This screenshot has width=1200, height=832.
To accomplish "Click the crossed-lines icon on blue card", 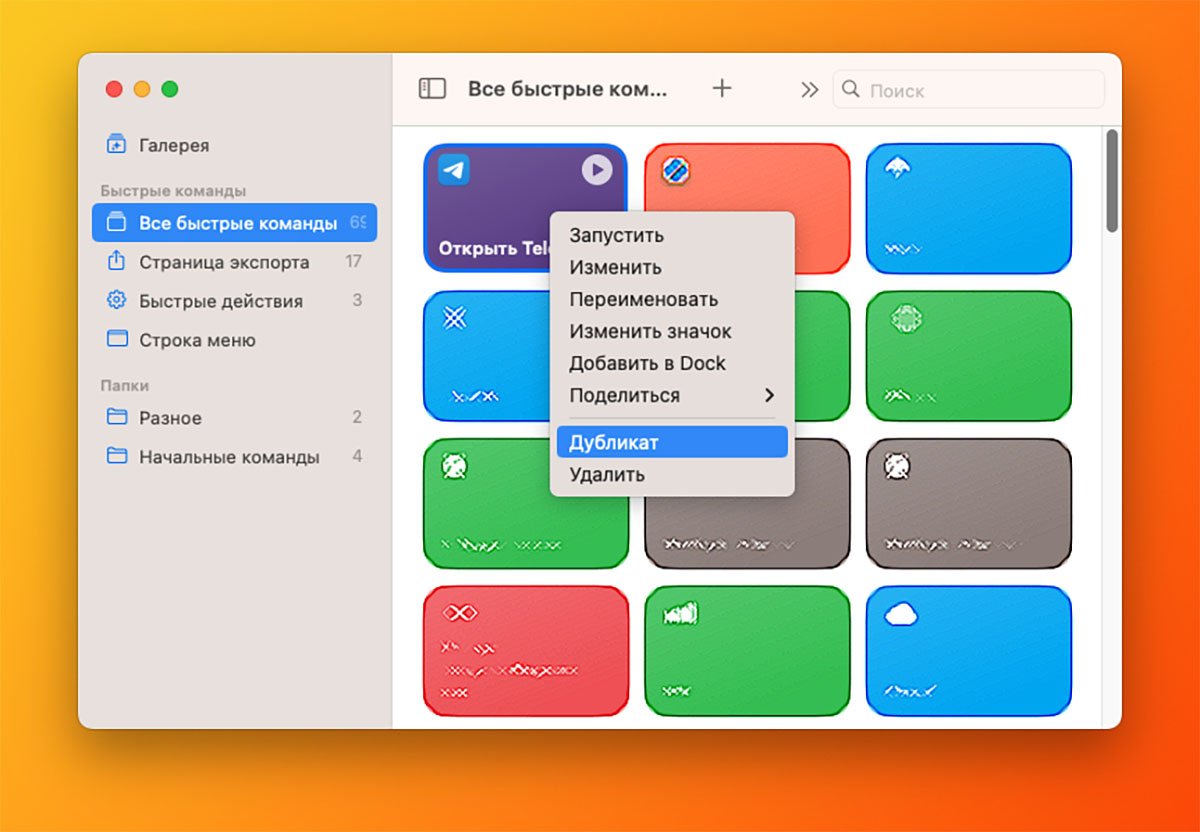I will 455,318.
